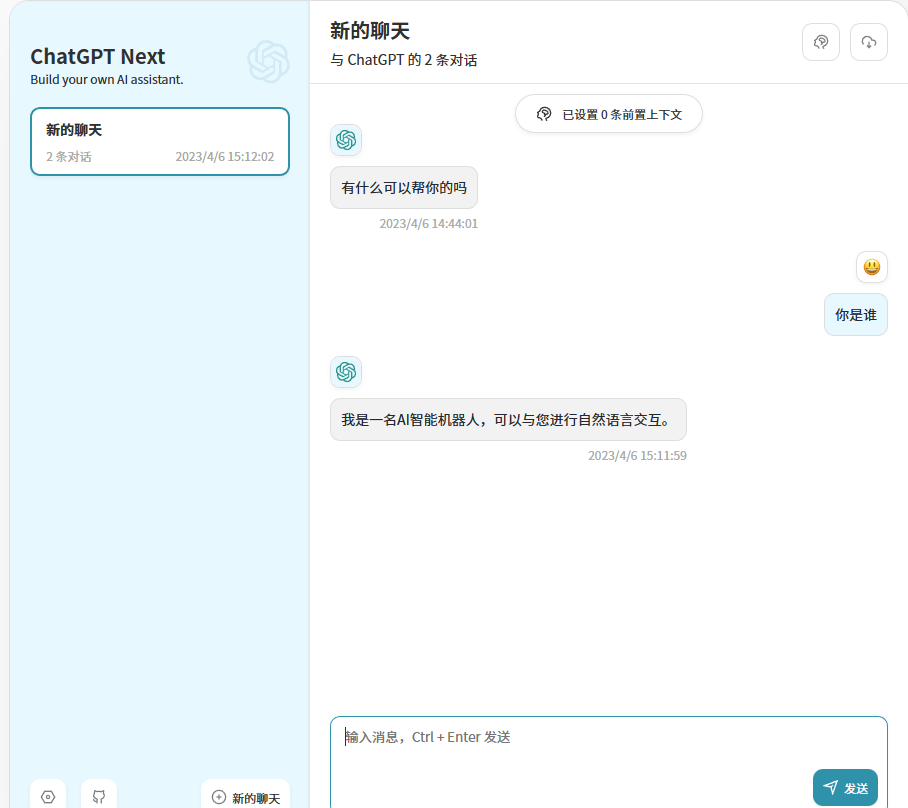Click the sidebar chat date 2023/4/6 15:12:02
908x808 pixels.
pyautogui.click(x=225, y=157)
